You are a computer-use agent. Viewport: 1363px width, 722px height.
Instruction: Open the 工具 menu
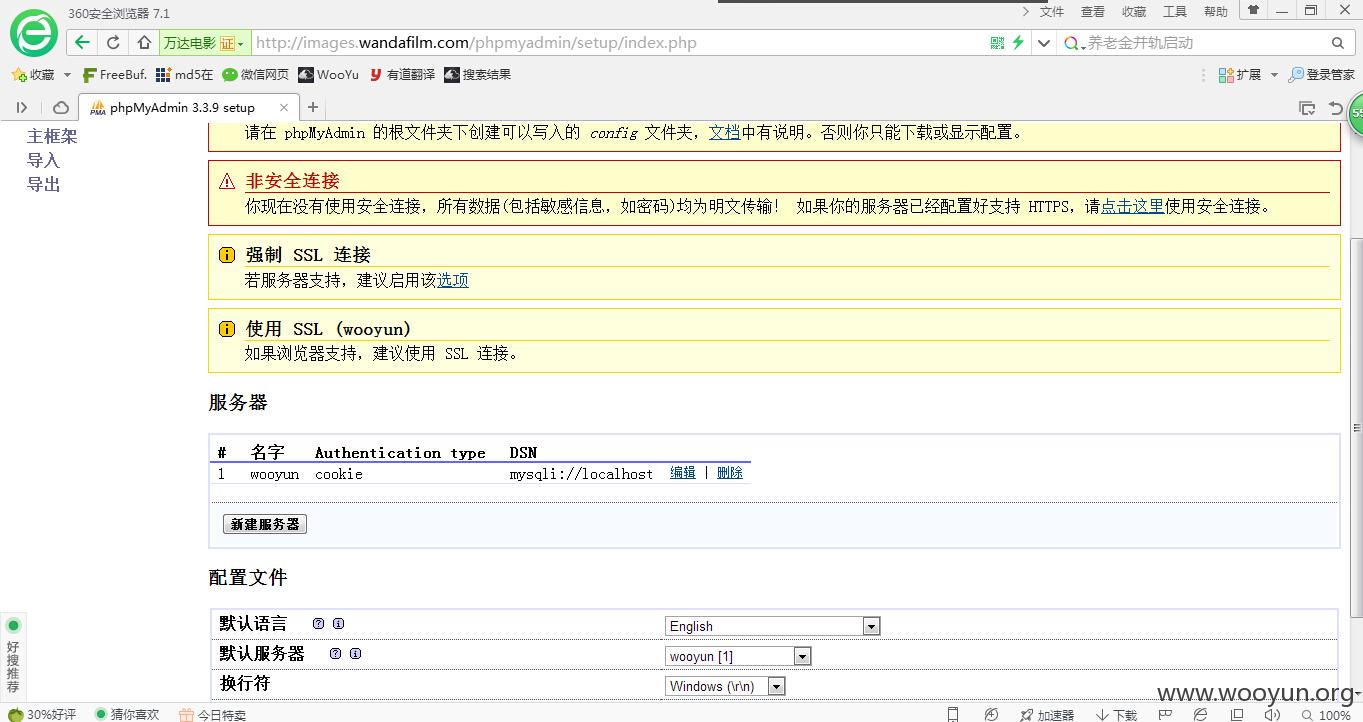pyautogui.click(x=1175, y=12)
